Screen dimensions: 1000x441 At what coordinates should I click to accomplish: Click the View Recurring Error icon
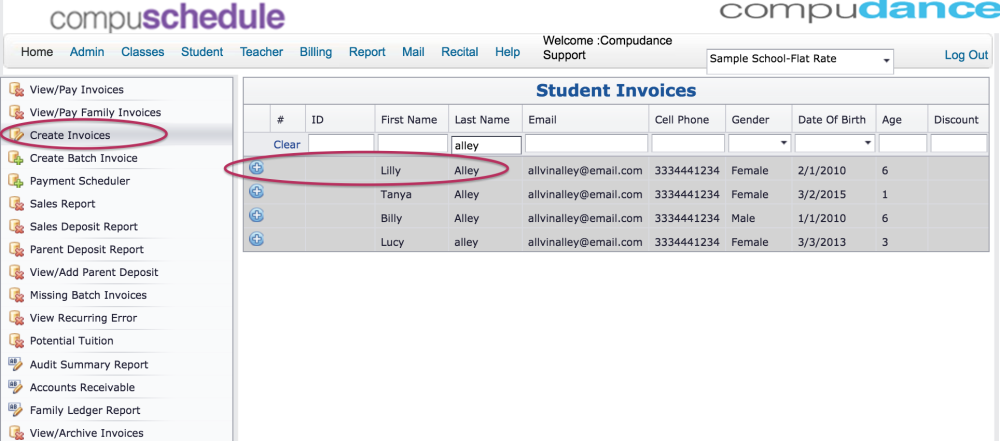pos(16,318)
